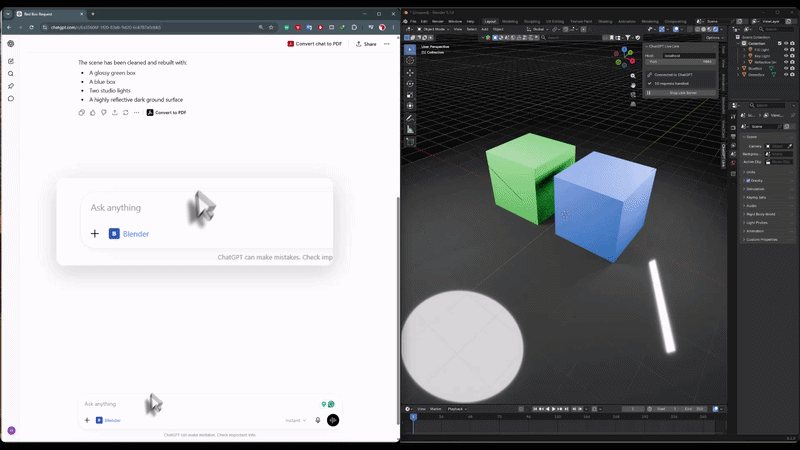Open the Instant model selector dropdown
800x450 pixels.
click(295, 420)
